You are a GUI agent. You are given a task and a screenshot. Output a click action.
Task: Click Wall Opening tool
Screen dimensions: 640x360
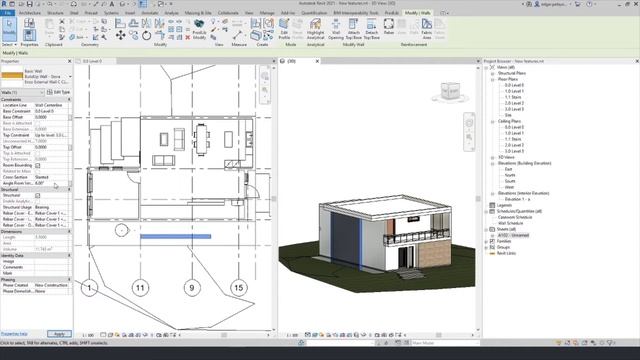coord(336,29)
